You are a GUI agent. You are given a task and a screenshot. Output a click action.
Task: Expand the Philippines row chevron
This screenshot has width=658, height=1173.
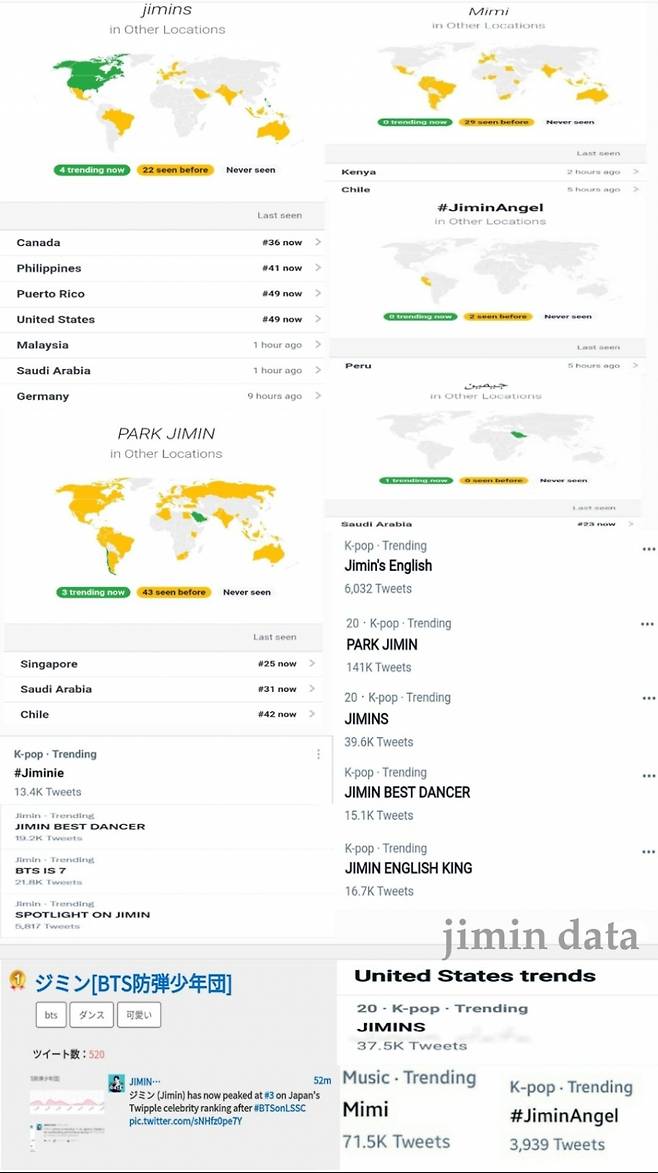click(x=318, y=268)
